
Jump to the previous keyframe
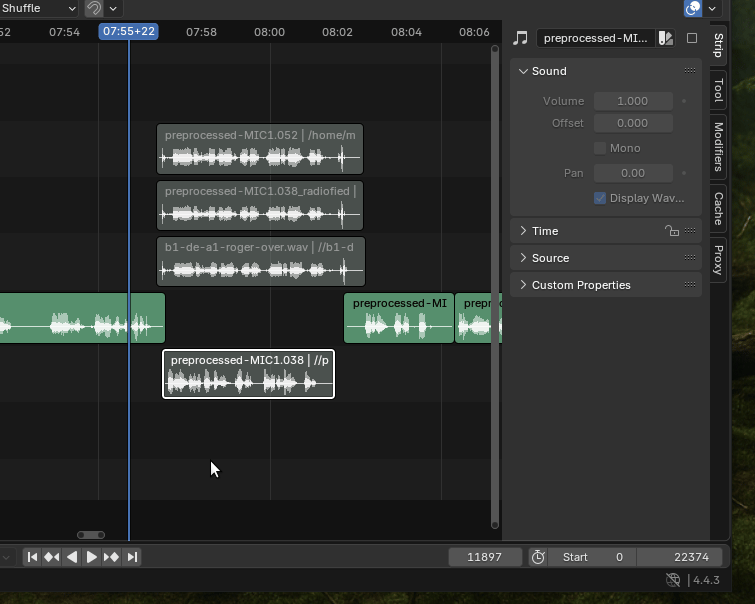pos(52,557)
